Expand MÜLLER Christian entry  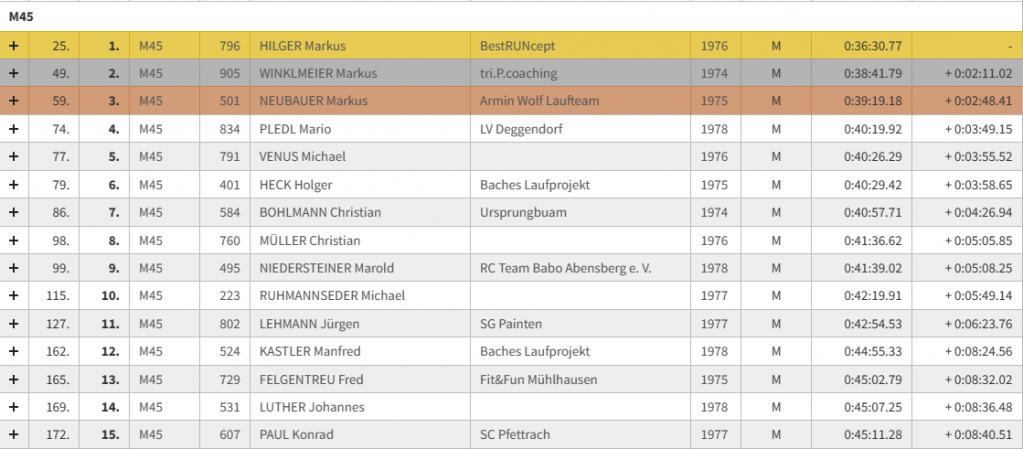click(x=13, y=241)
